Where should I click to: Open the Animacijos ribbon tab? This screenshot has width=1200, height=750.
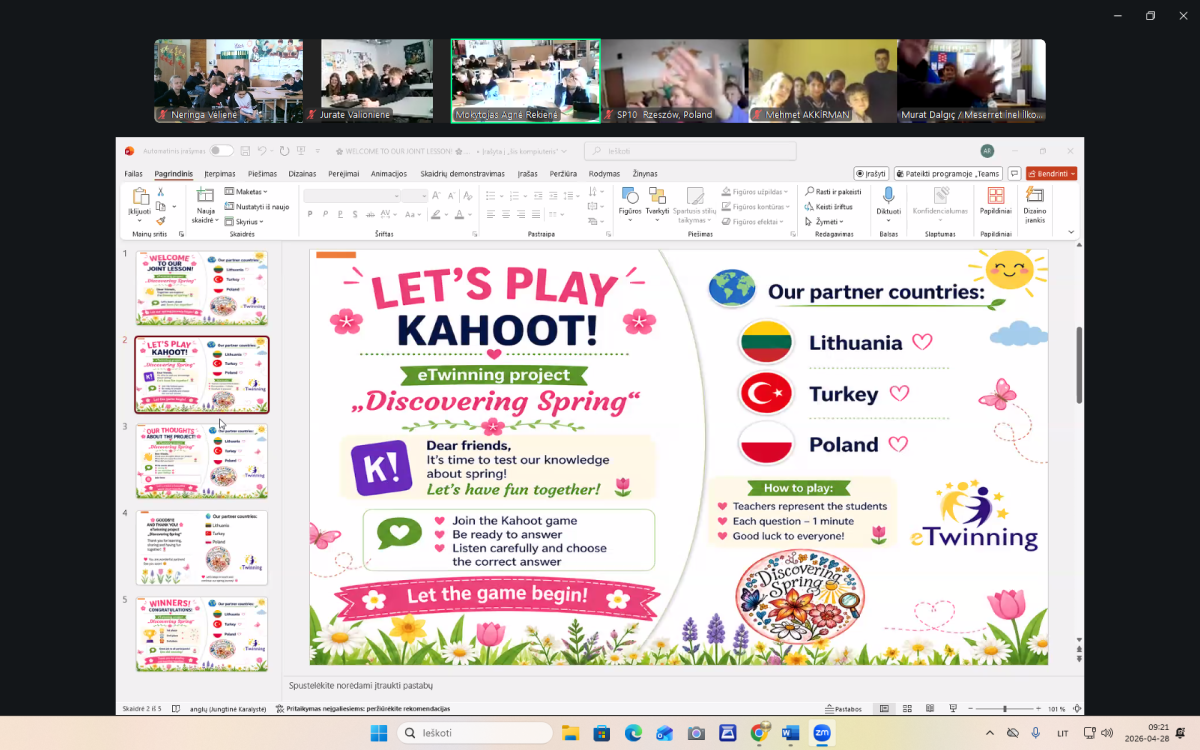pos(388,174)
